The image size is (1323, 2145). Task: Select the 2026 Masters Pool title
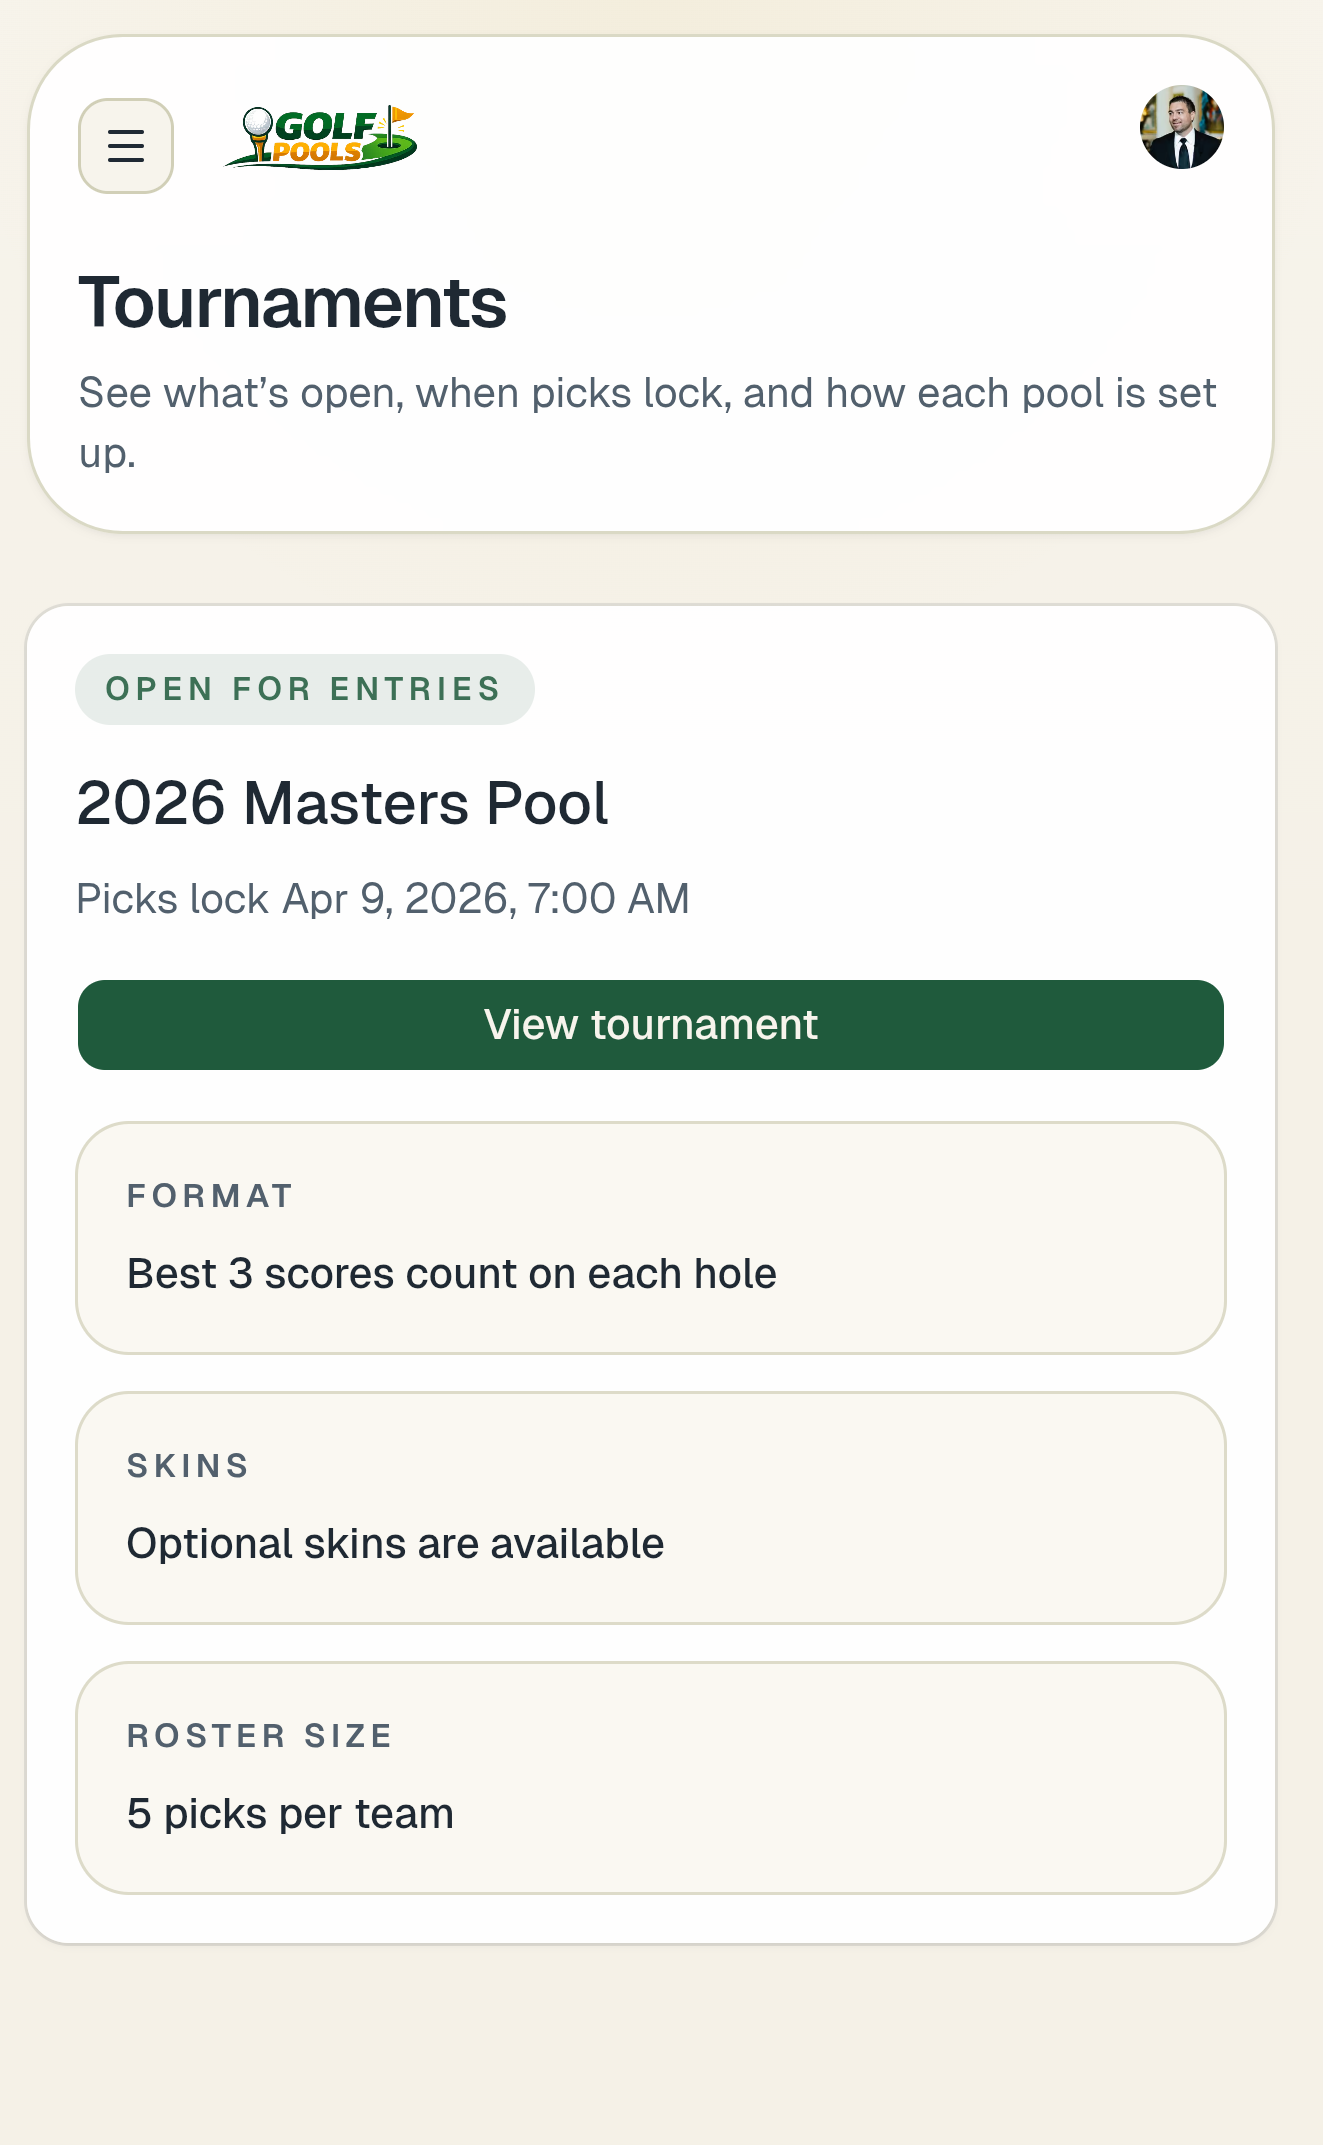click(343, 803)
